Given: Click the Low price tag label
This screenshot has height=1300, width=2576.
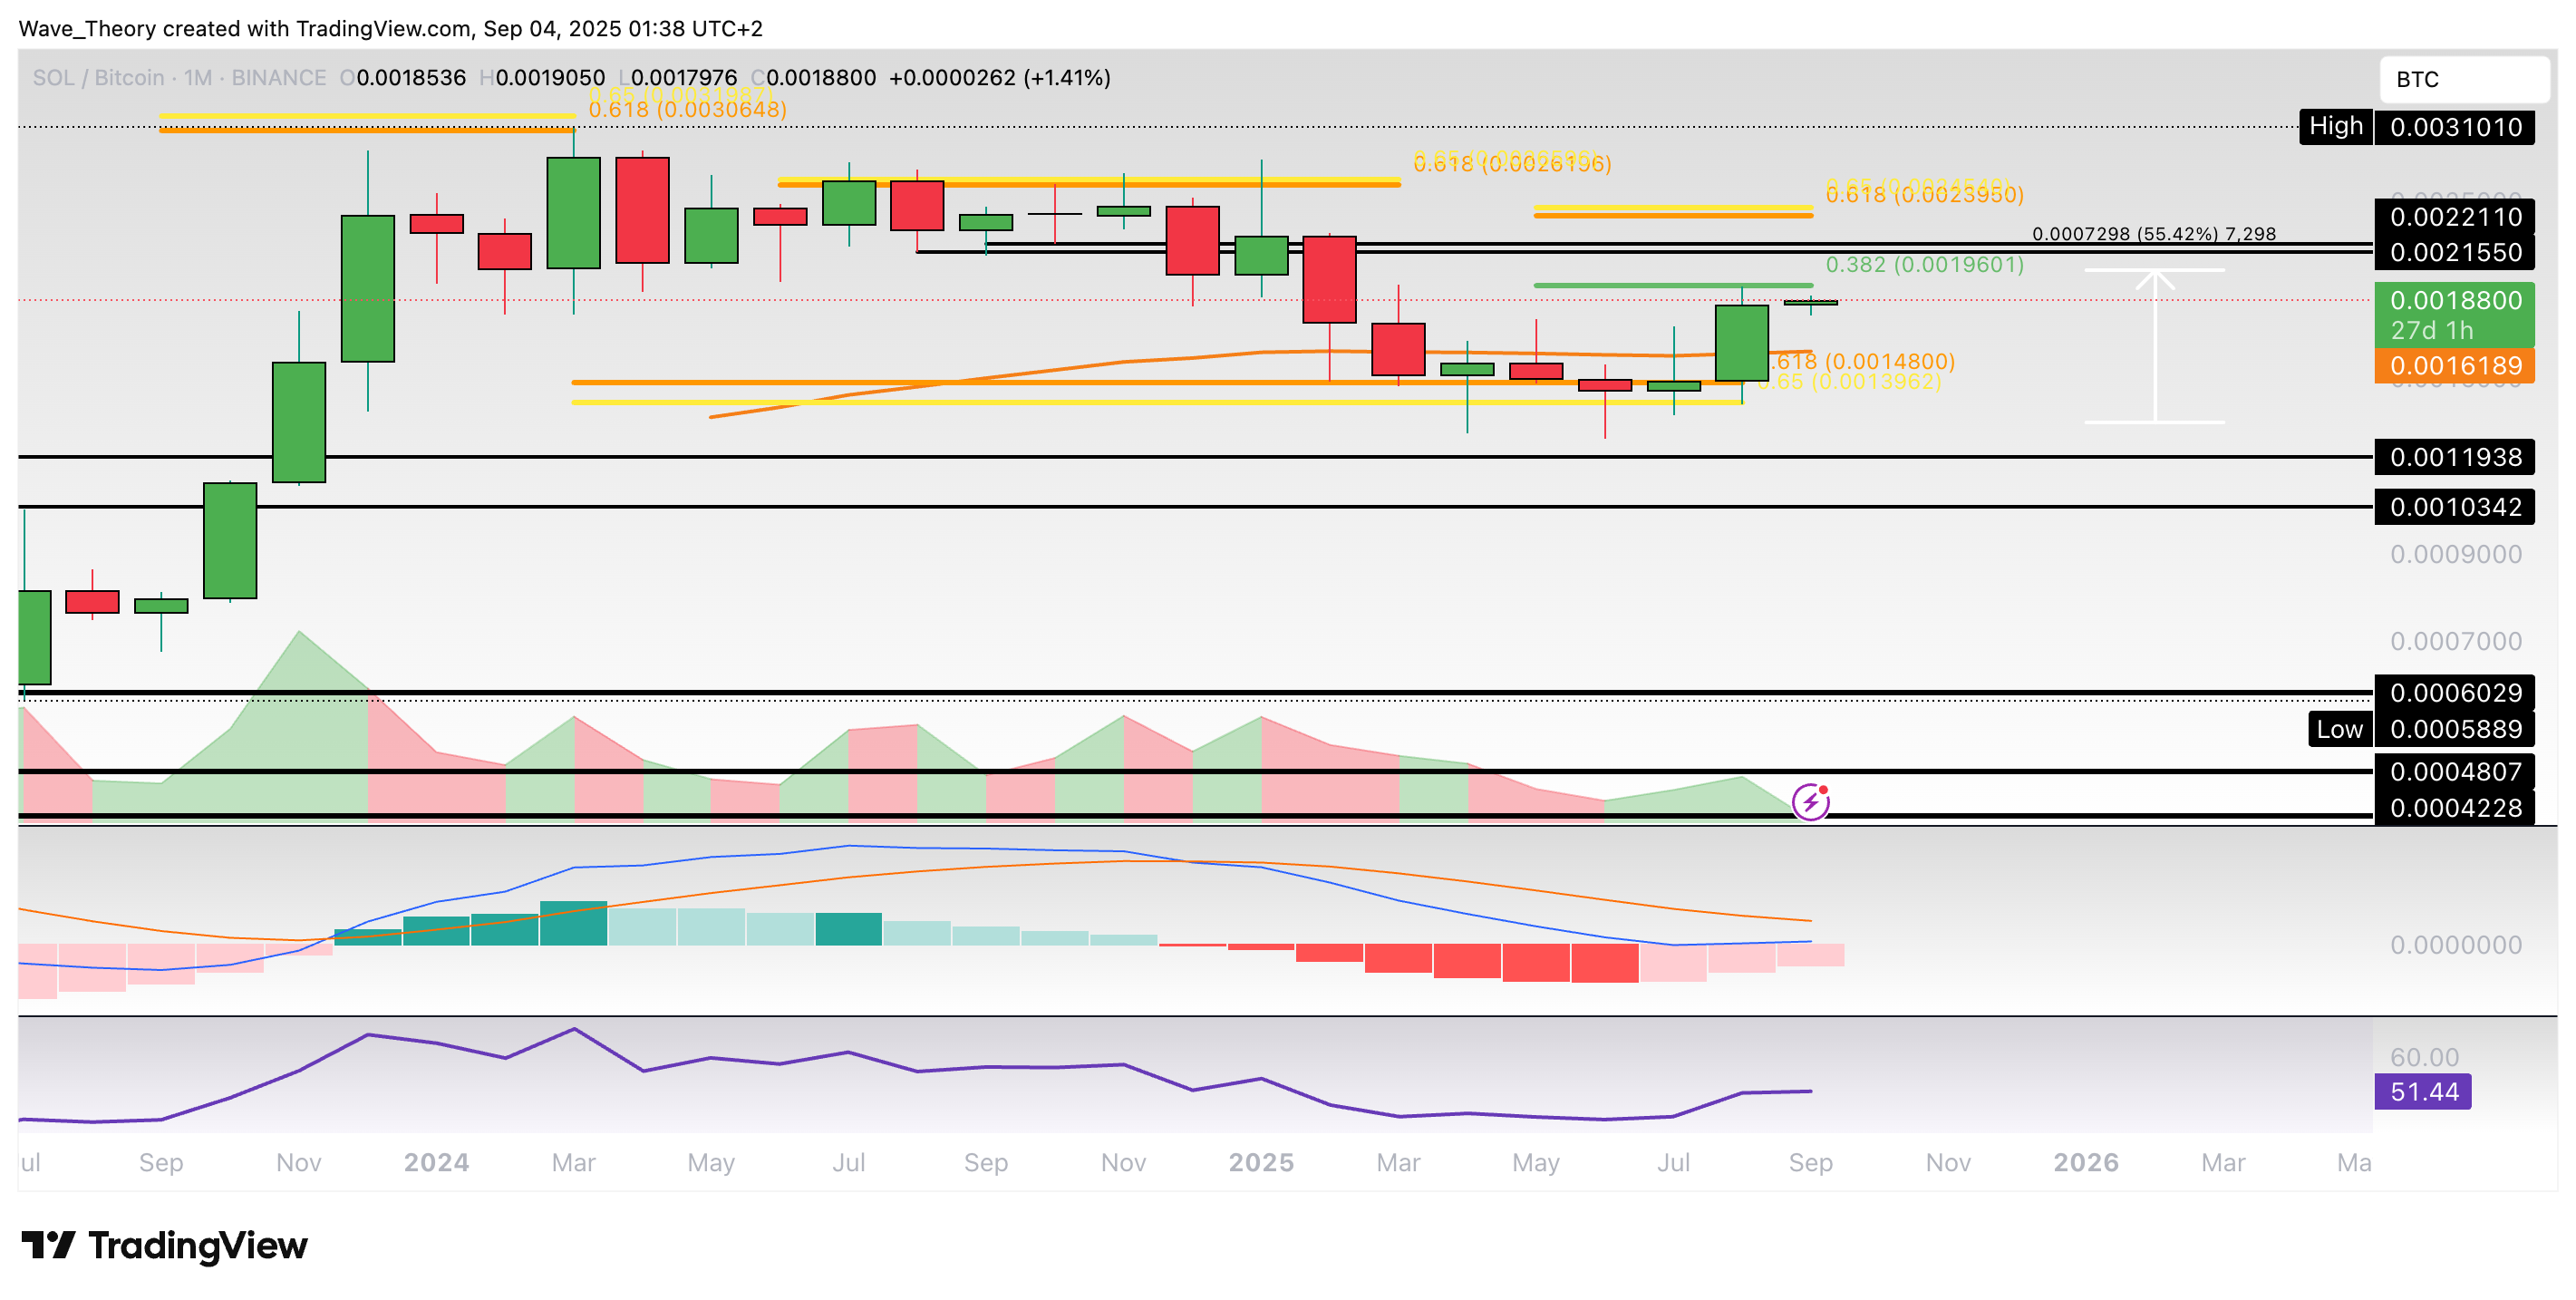Looking at the screenshot, I should point(2339,729).
